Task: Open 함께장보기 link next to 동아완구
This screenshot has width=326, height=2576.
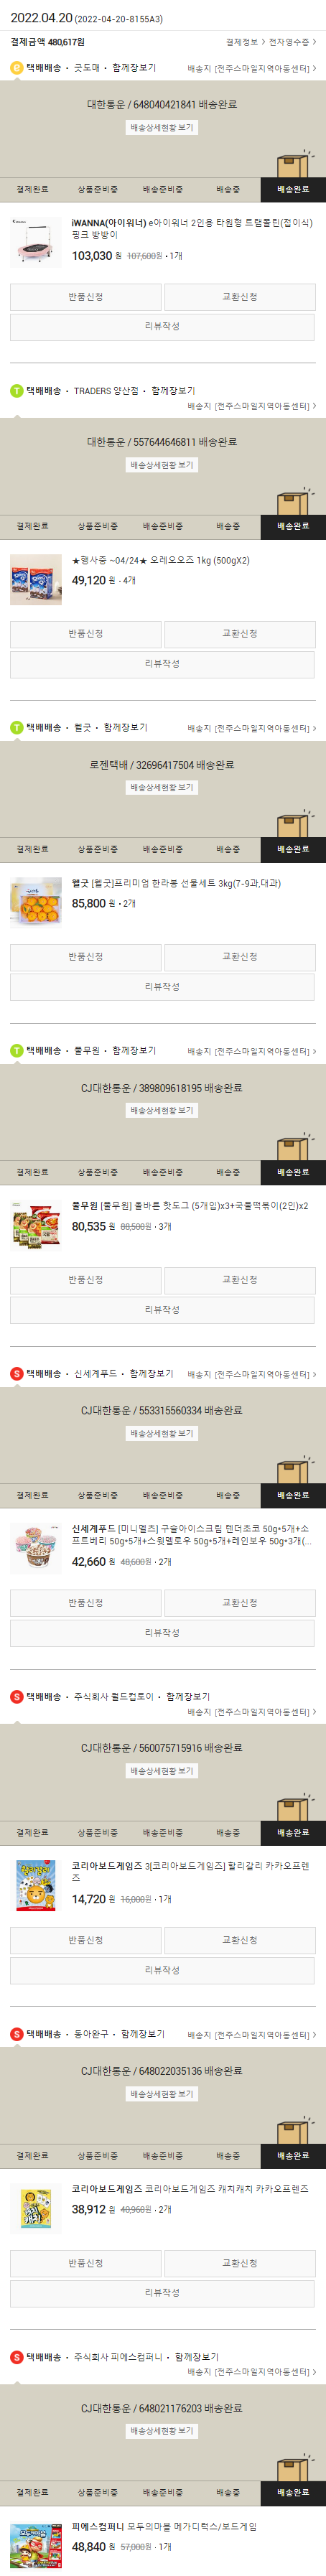Action: pyautogui.click(x=143, y=2034)
